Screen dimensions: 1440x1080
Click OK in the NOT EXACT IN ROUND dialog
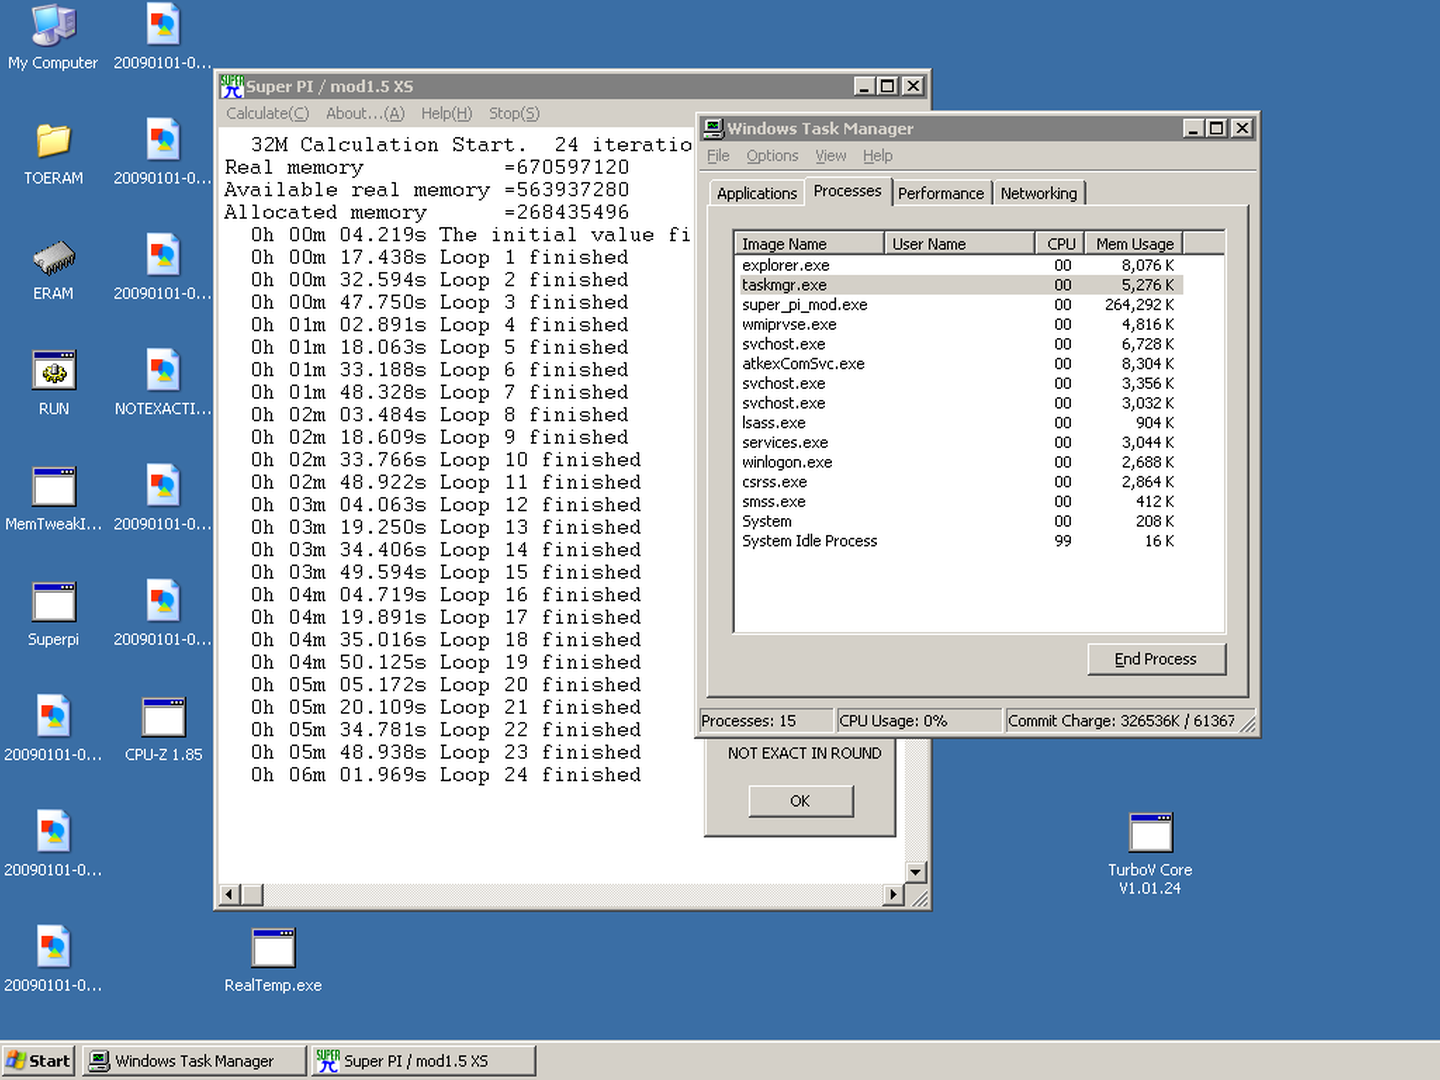click(800, 801)
